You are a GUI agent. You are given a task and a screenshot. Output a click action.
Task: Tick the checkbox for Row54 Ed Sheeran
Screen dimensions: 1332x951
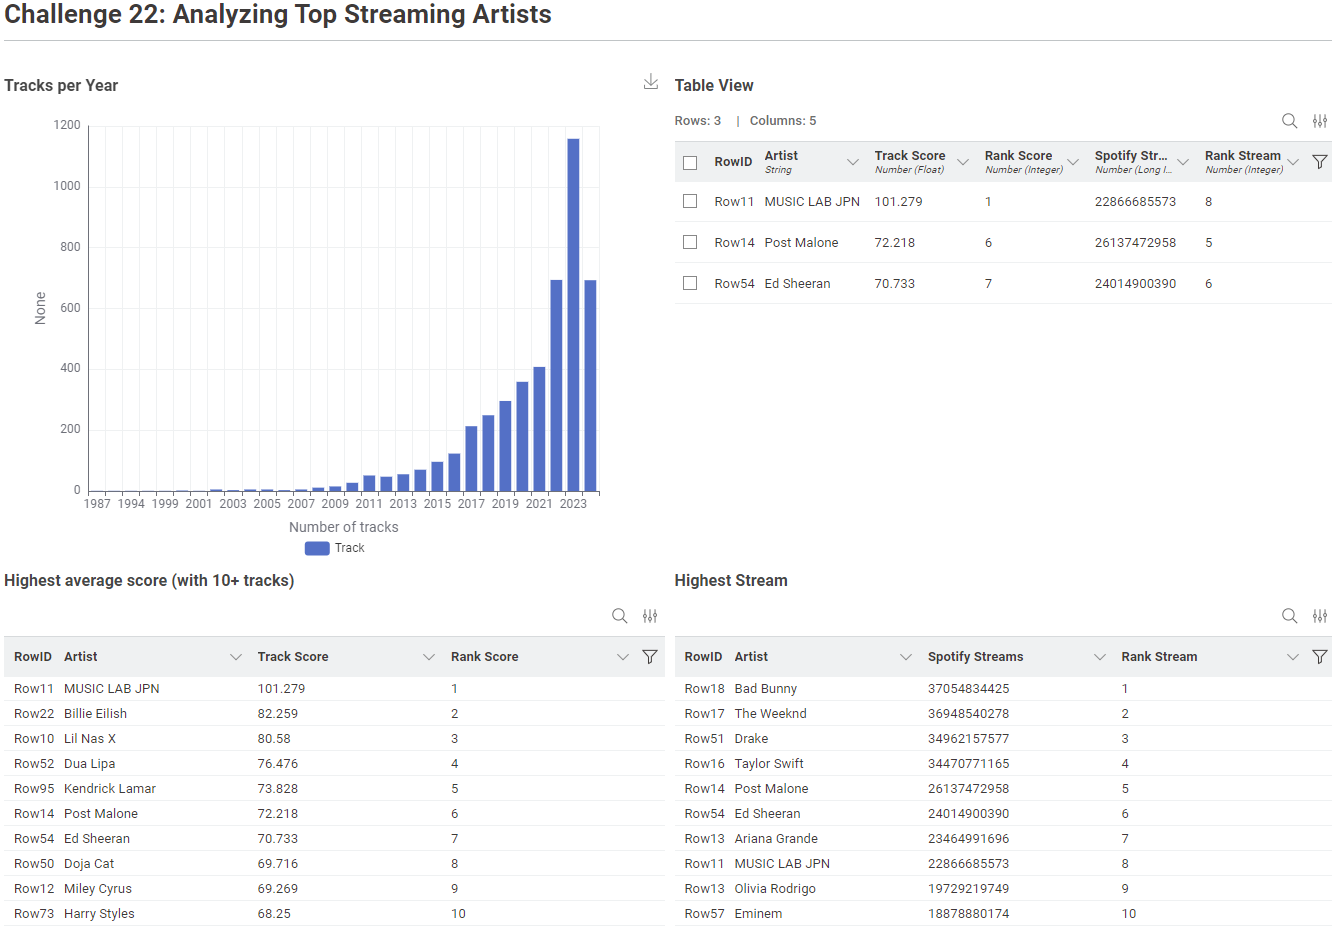(690, 283)
